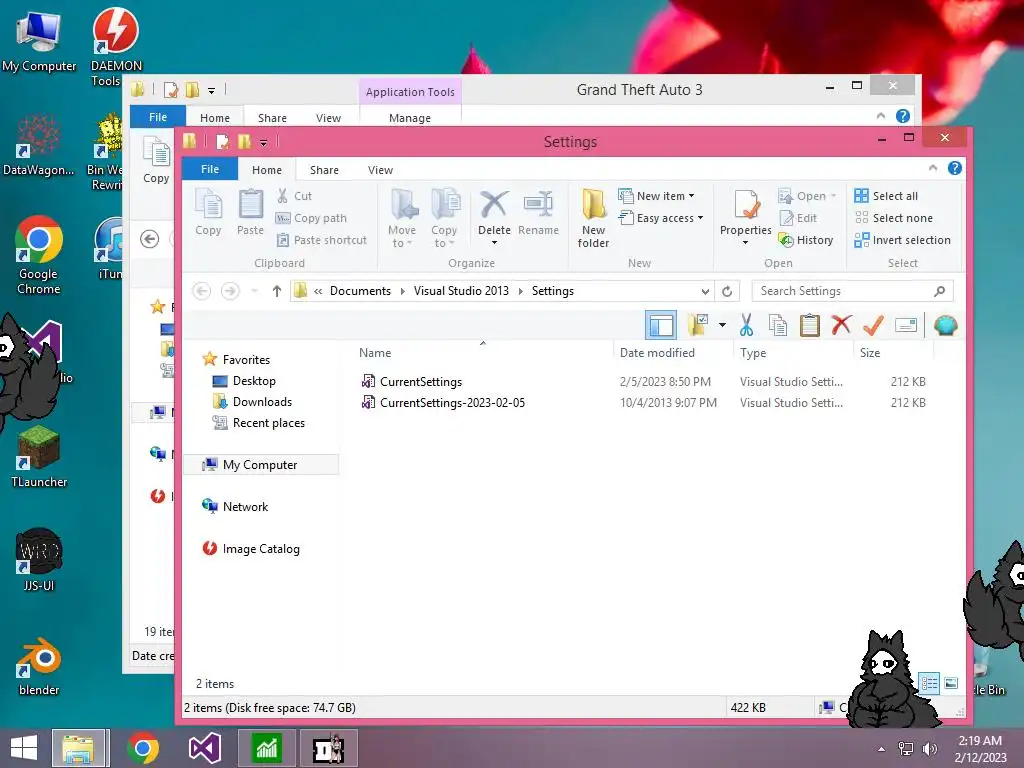The height and width of the screenshot is (768, 1024).
Task: Switch to the Home tab in Settings window
Action: (x=266, y=170)
